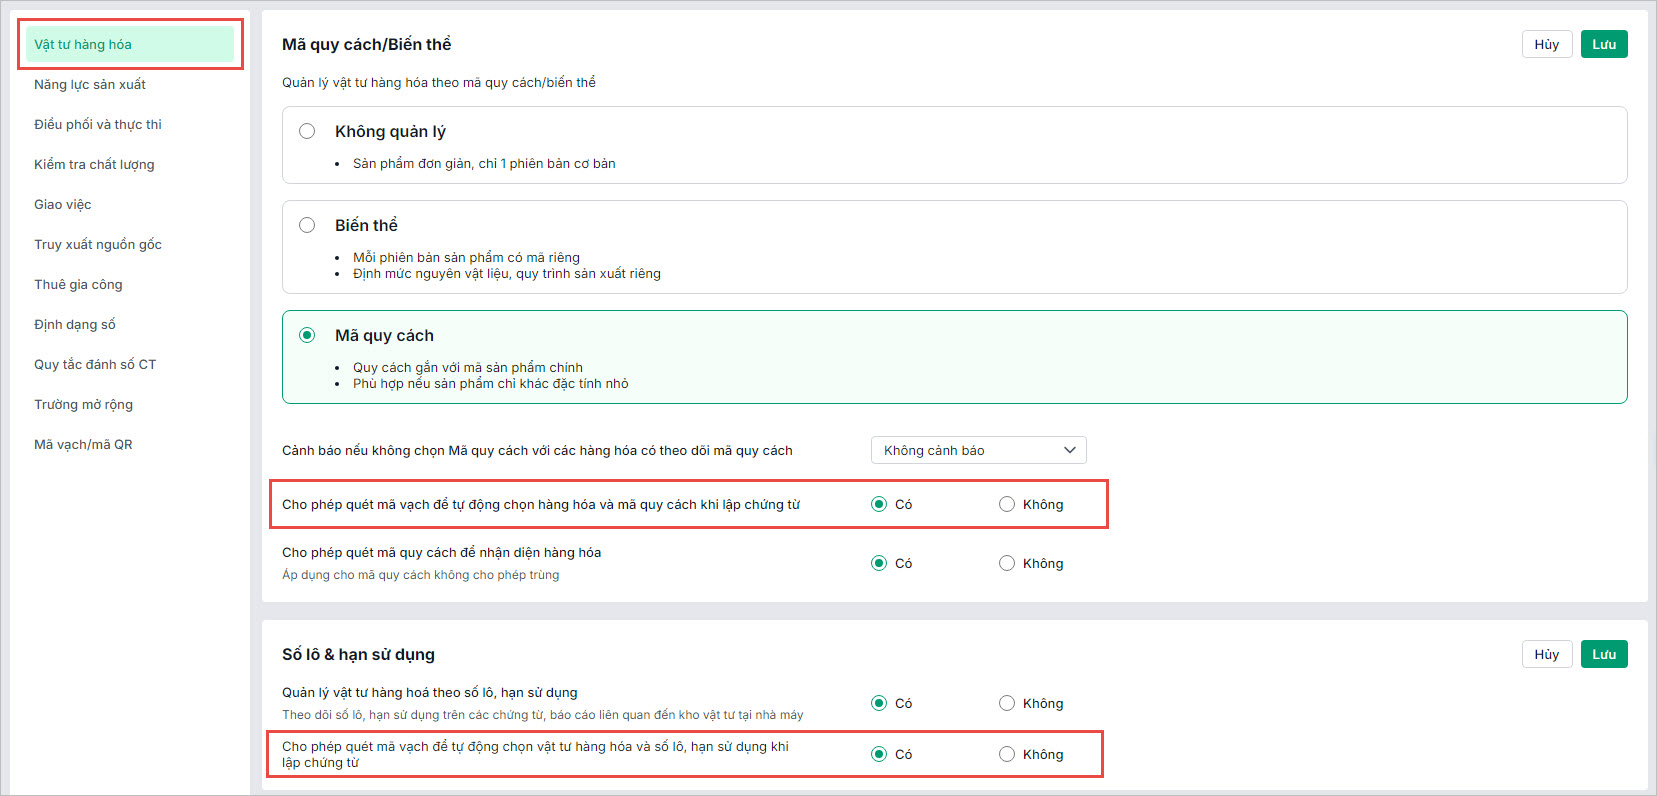Choose 'Có' for barcode scan mã quy cách
The width and height of the screenshot is (1657, 796).
click(x=879, y=504)
